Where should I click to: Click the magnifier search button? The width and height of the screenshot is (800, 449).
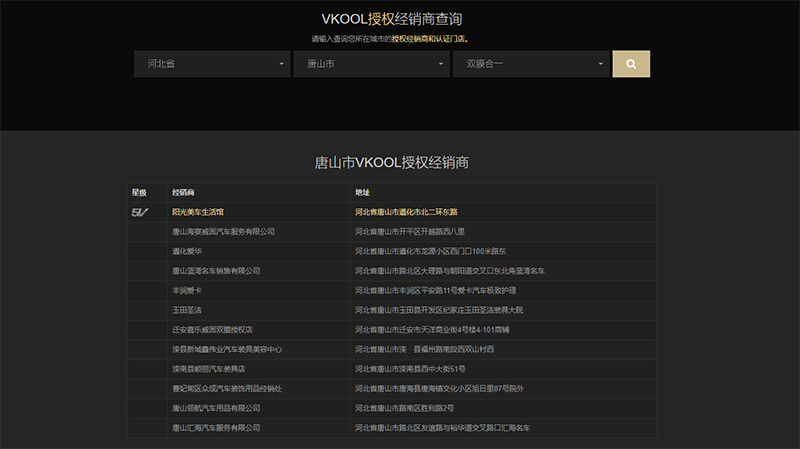click(x=631, y=64)
